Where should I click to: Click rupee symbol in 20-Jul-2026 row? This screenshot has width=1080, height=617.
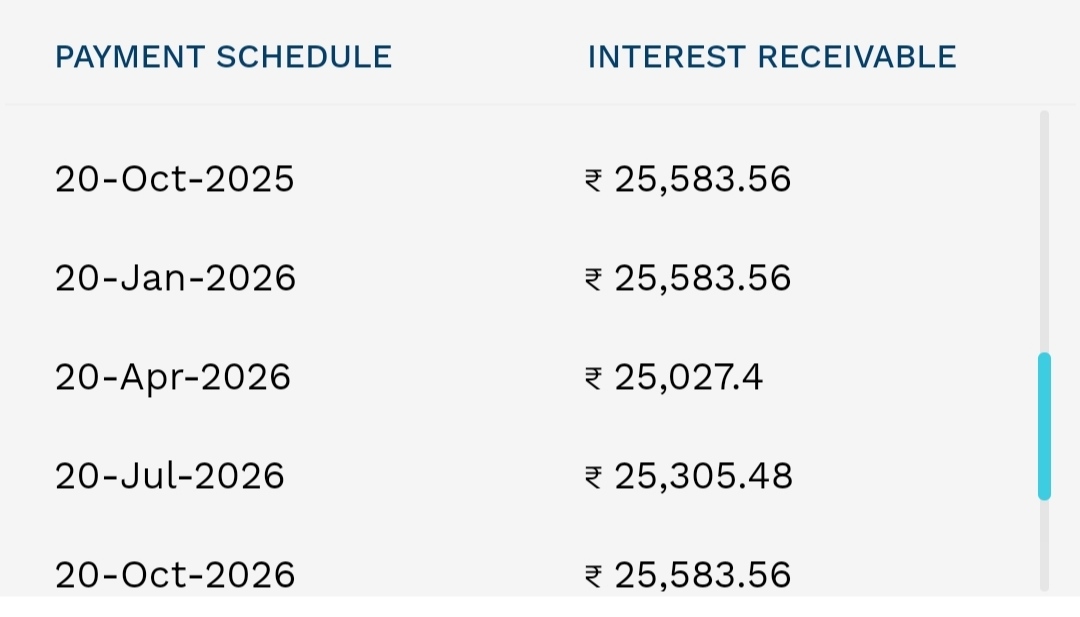(x=594, y=477)
